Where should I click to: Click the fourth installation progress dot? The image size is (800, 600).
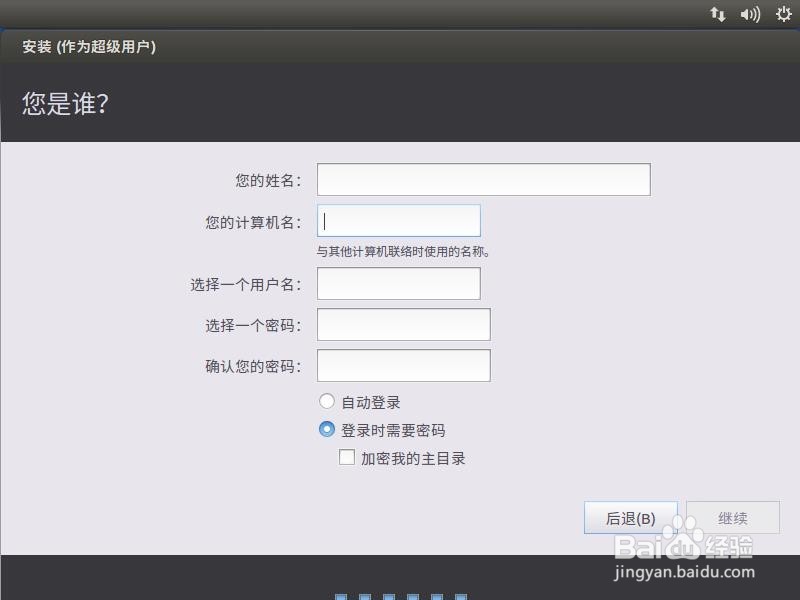[412, 593]
